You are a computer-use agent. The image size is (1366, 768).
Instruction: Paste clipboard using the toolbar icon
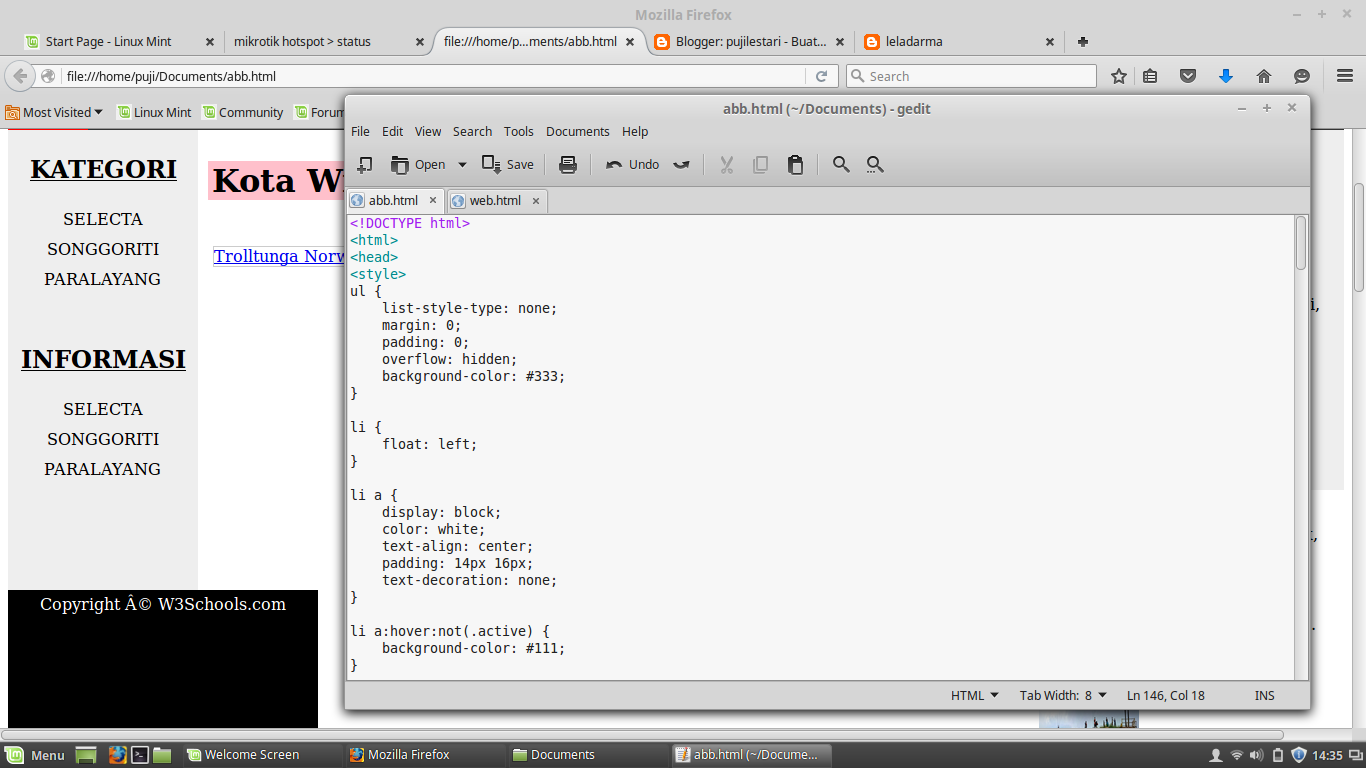click(795, 164)
